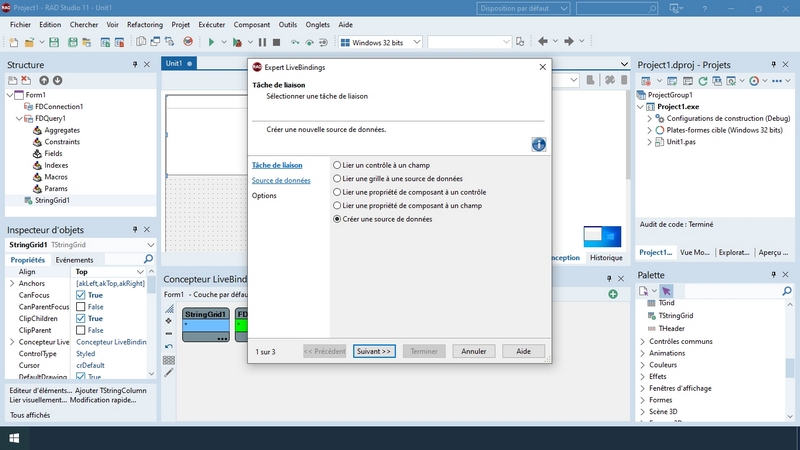This screenshot has height=450, width=800.
Task: Click the Windows Start button
Action: [15, 437]
